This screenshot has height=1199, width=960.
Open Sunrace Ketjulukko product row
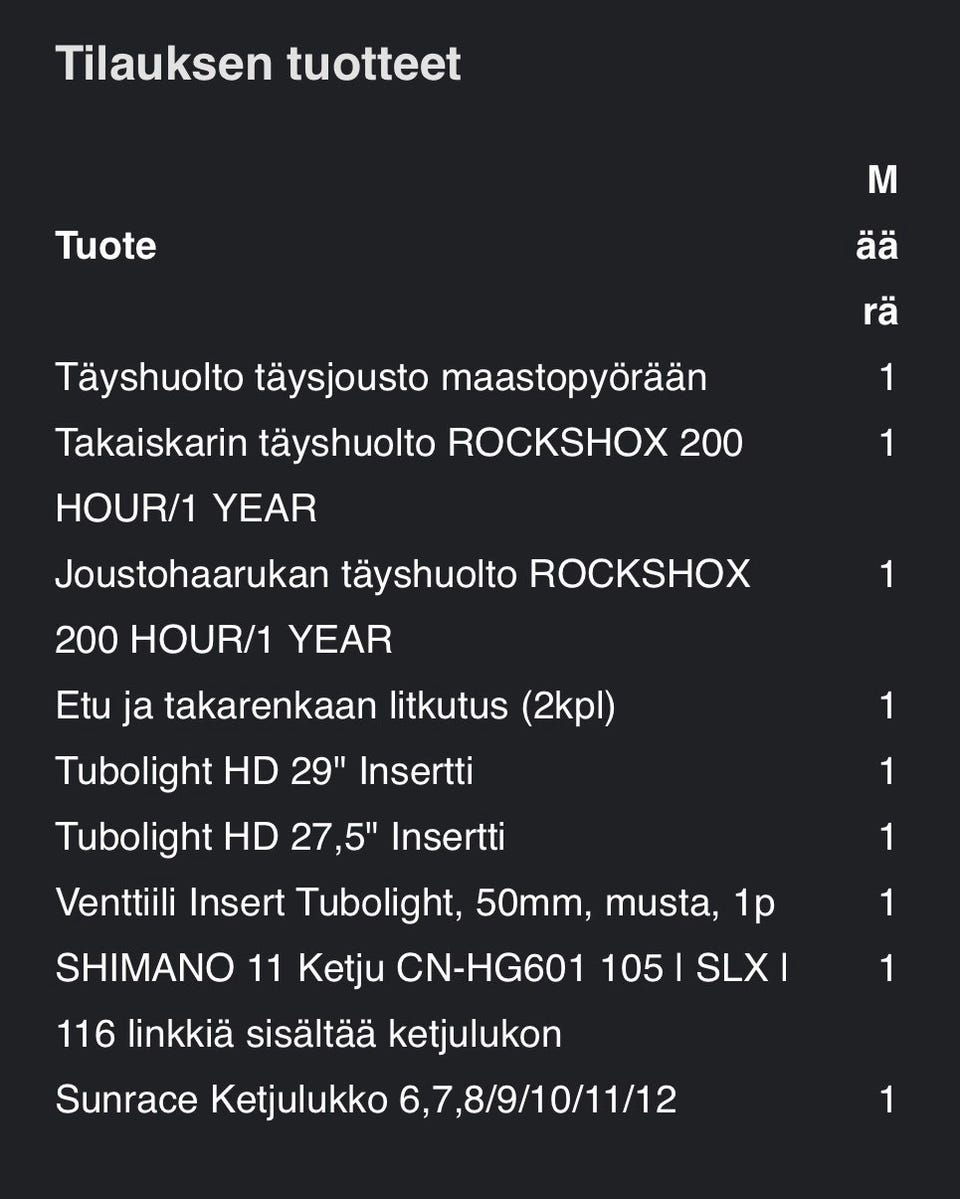[366, 1100]
